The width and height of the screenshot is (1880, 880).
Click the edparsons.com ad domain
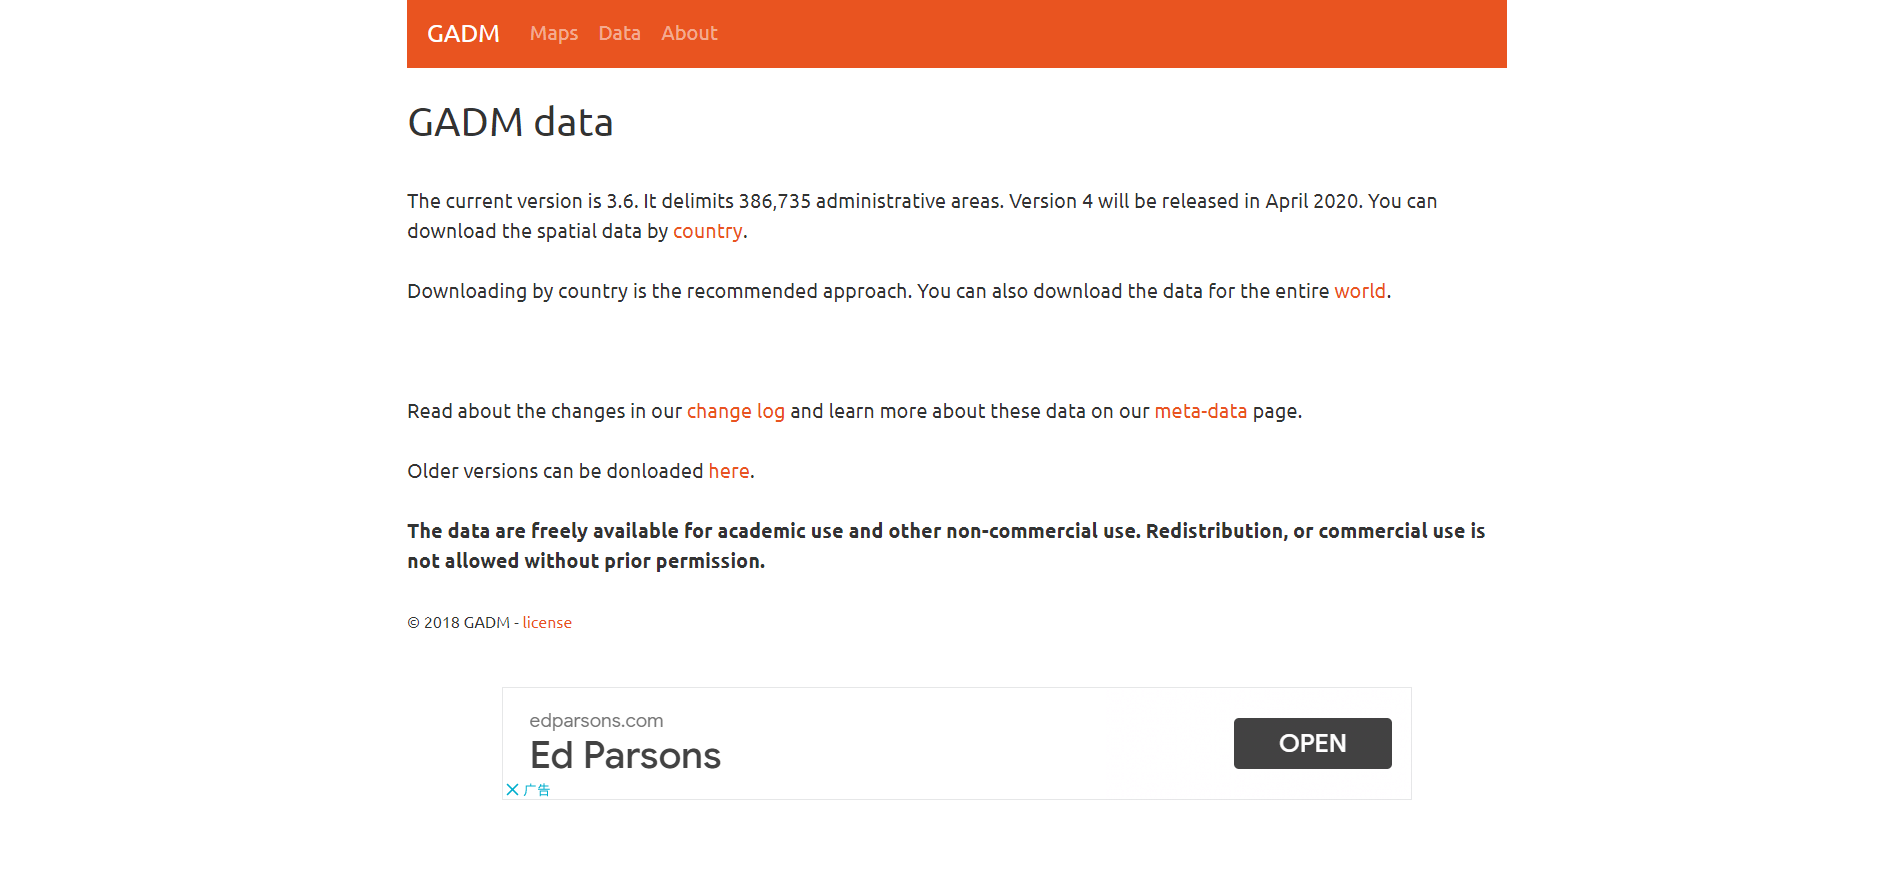[x=596, y=721]
